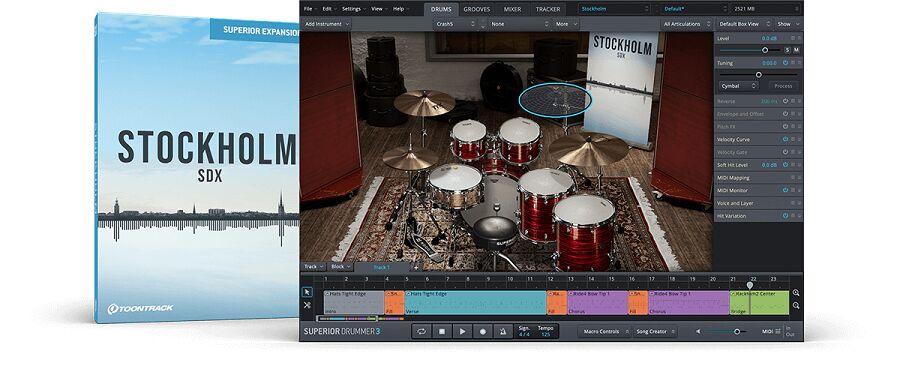Enable the Reverse effect
This screenshot has height=366, width=900.
[785, 101]
